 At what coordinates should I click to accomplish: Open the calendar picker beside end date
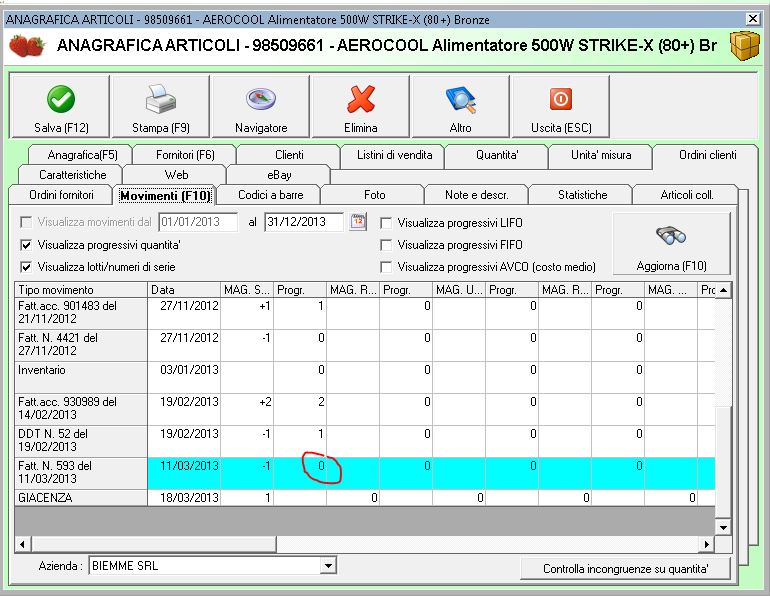point(358,222)
